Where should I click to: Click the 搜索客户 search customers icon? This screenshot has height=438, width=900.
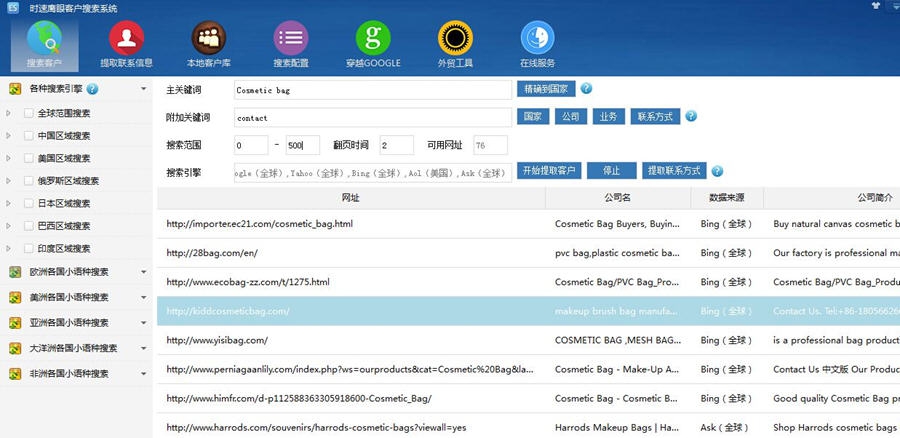coord(44,42)
